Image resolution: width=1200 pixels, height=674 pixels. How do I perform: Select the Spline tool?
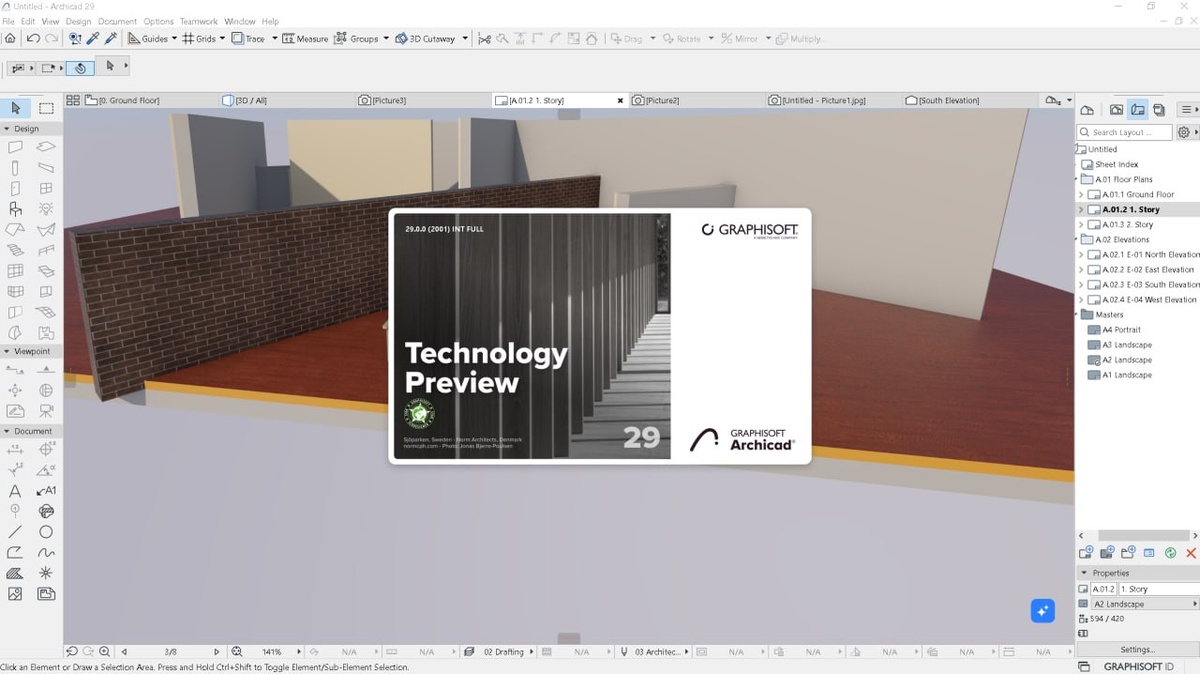click(x=46, y=552)
